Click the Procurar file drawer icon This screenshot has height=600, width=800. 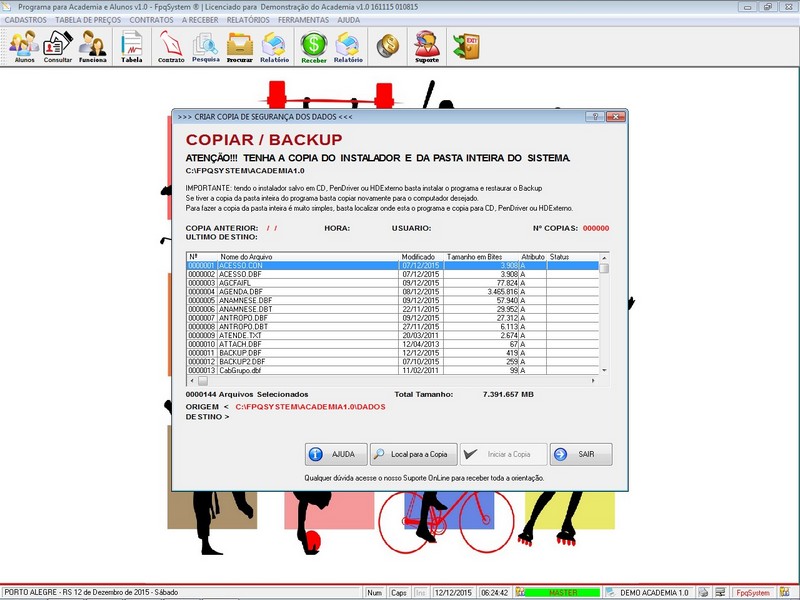[x=240, y=46]
